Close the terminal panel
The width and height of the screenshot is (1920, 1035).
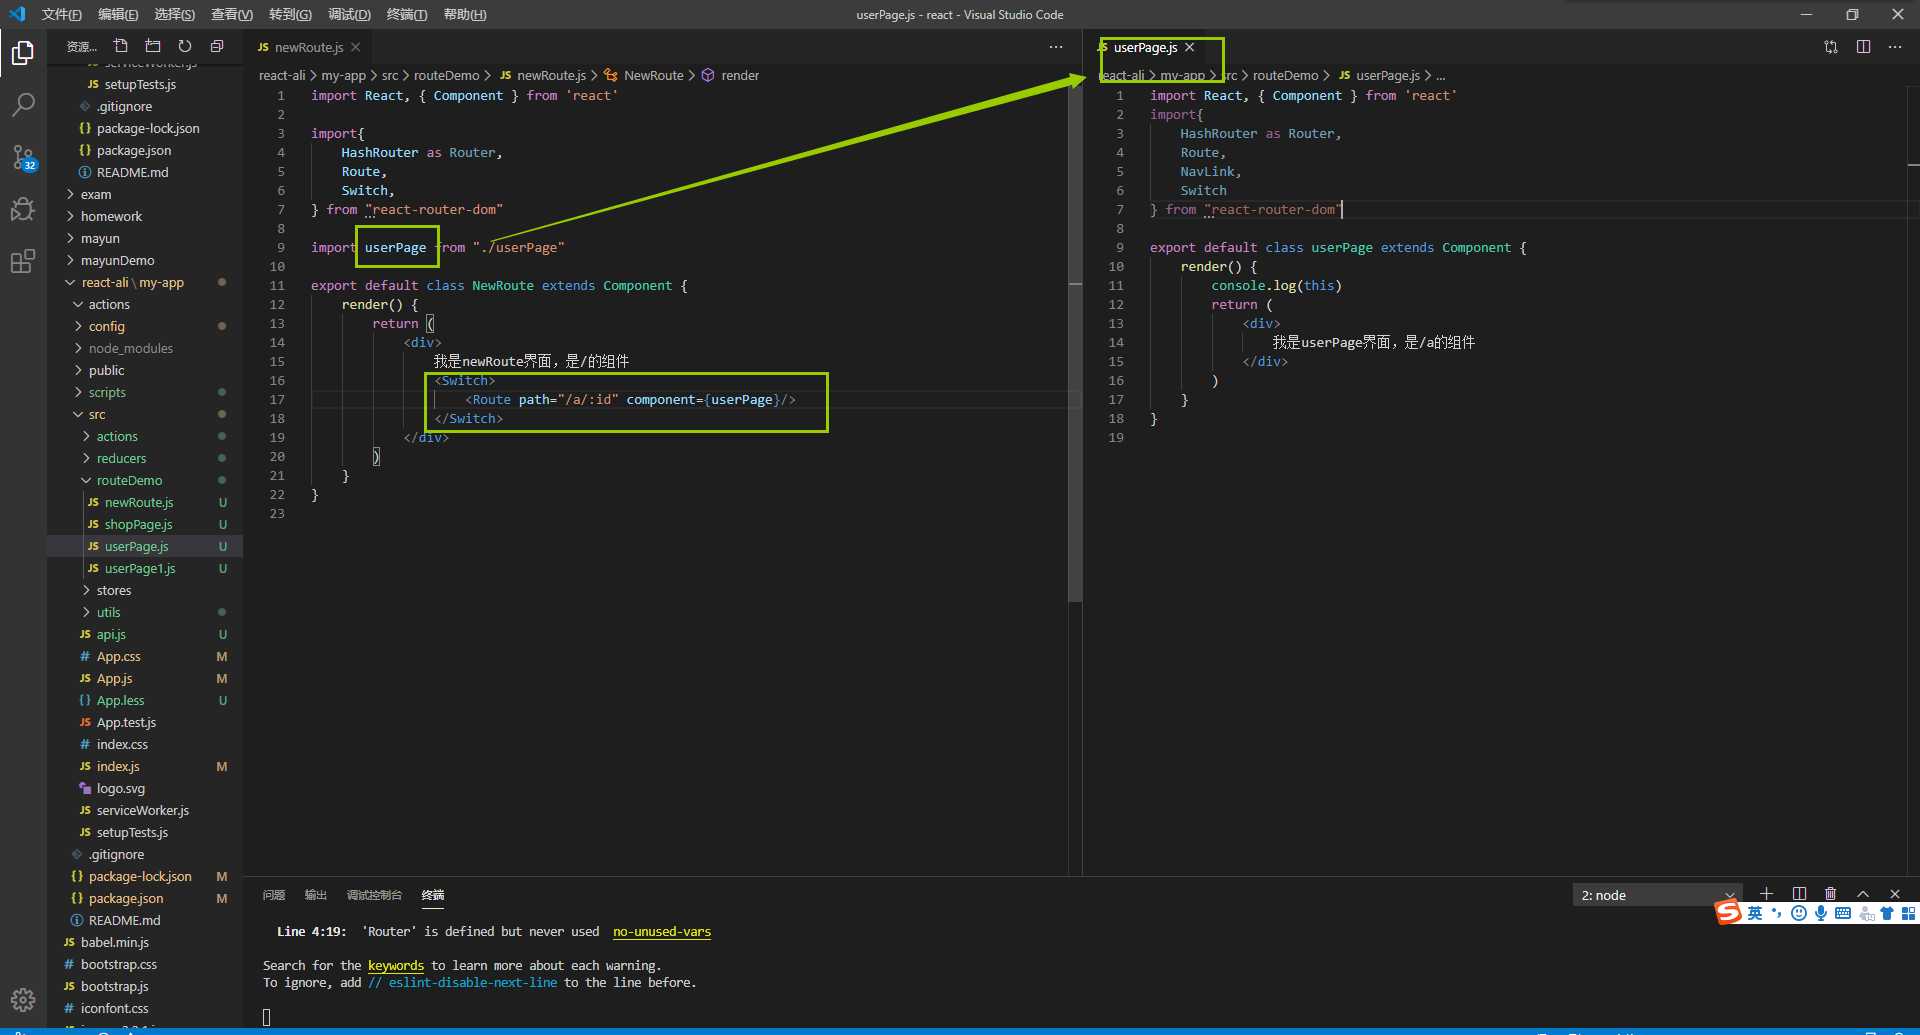click(1895, 894)
